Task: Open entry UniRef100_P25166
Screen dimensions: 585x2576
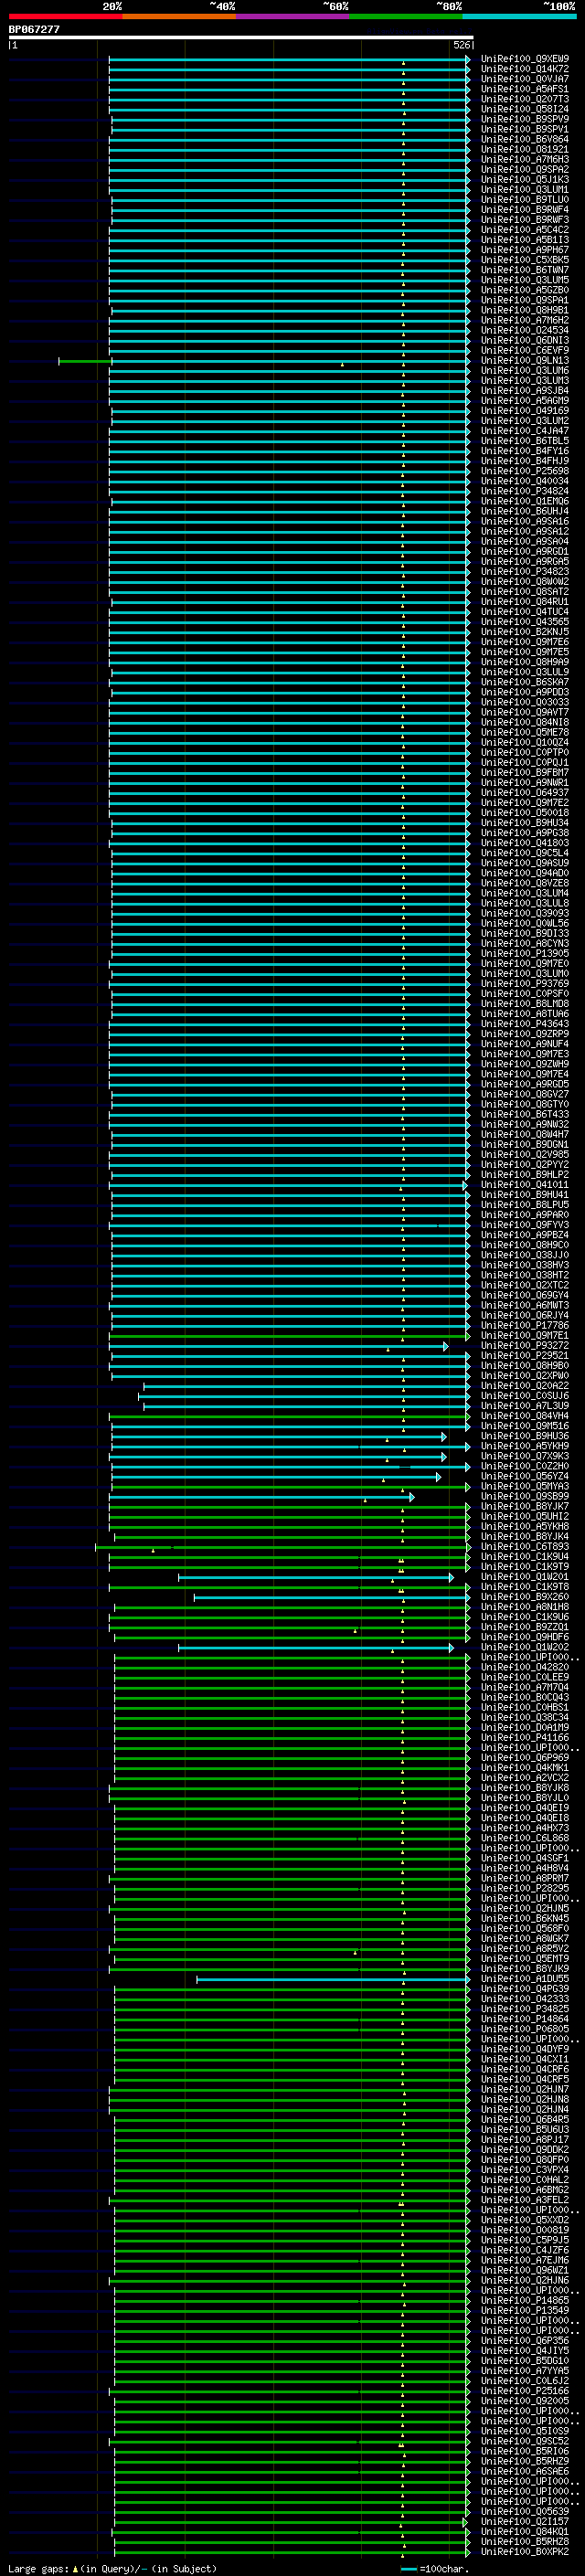Action: (x=525, y=2392)
